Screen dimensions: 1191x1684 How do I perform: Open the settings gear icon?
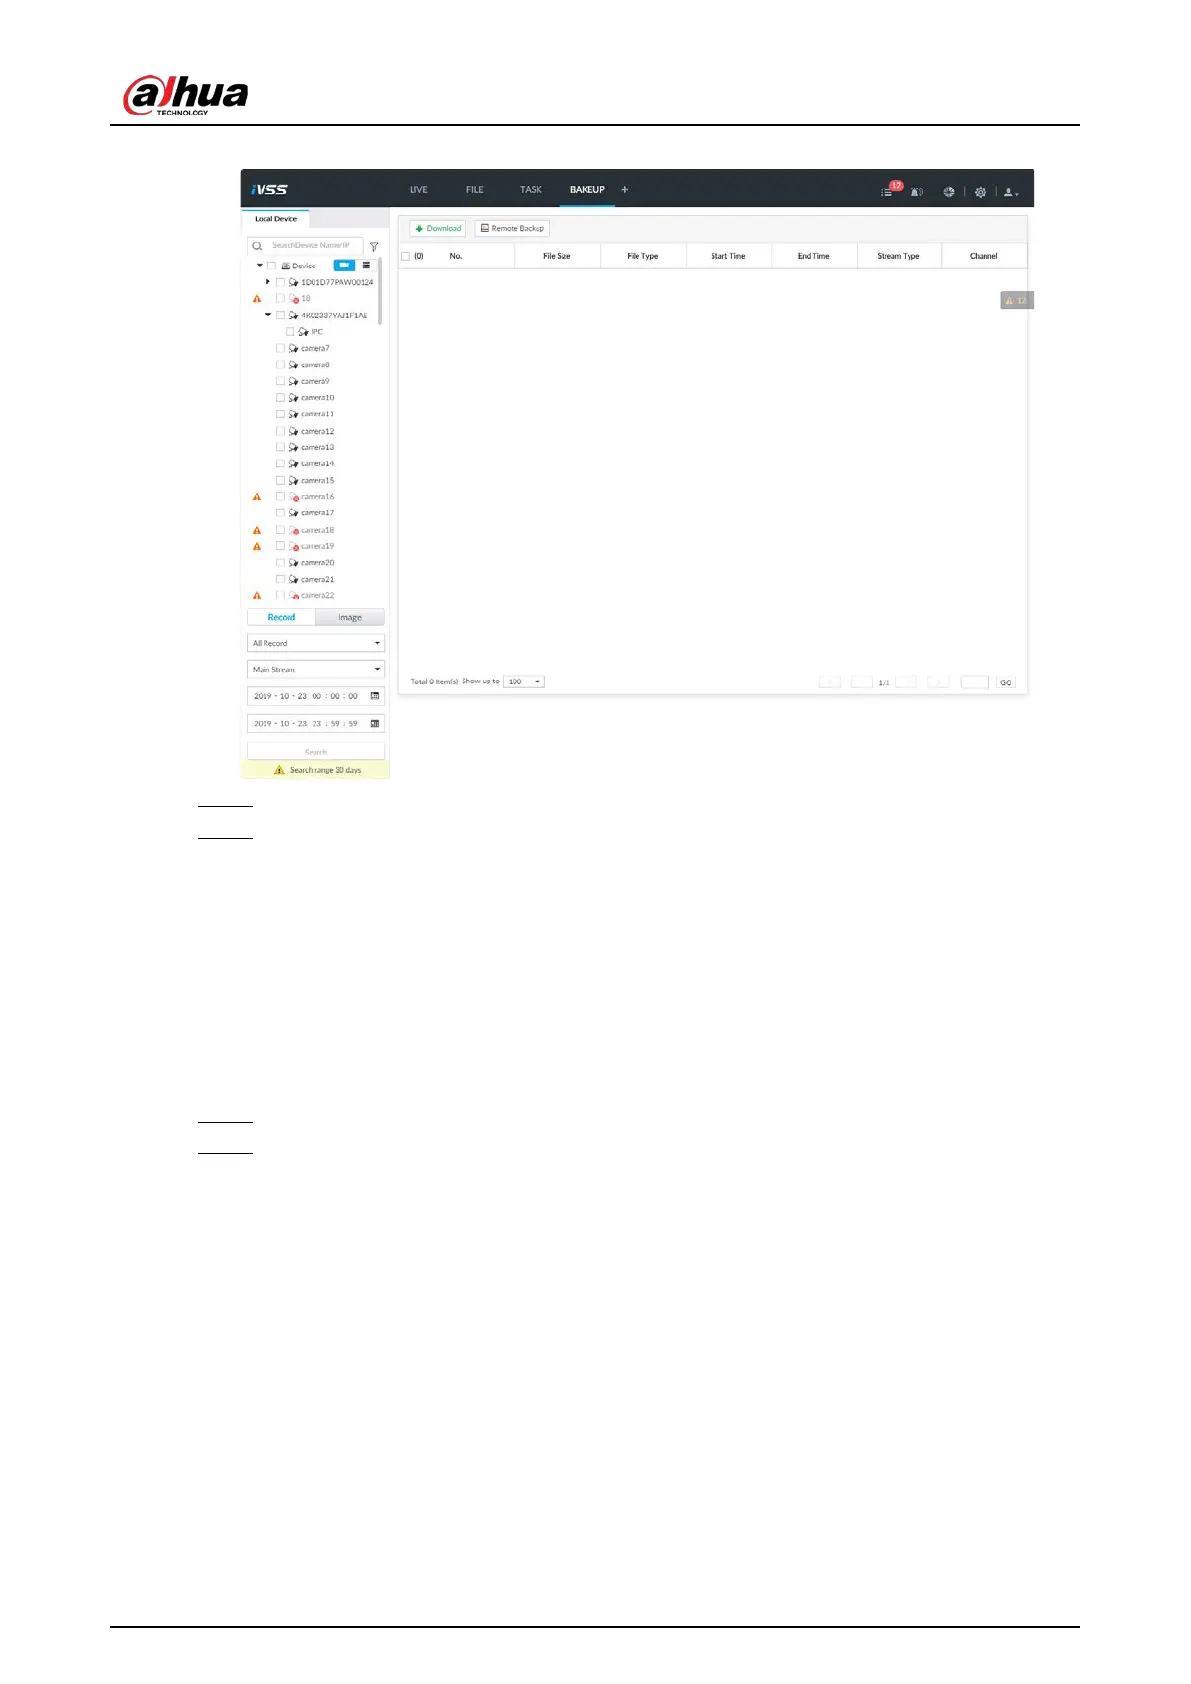point(980,191)
